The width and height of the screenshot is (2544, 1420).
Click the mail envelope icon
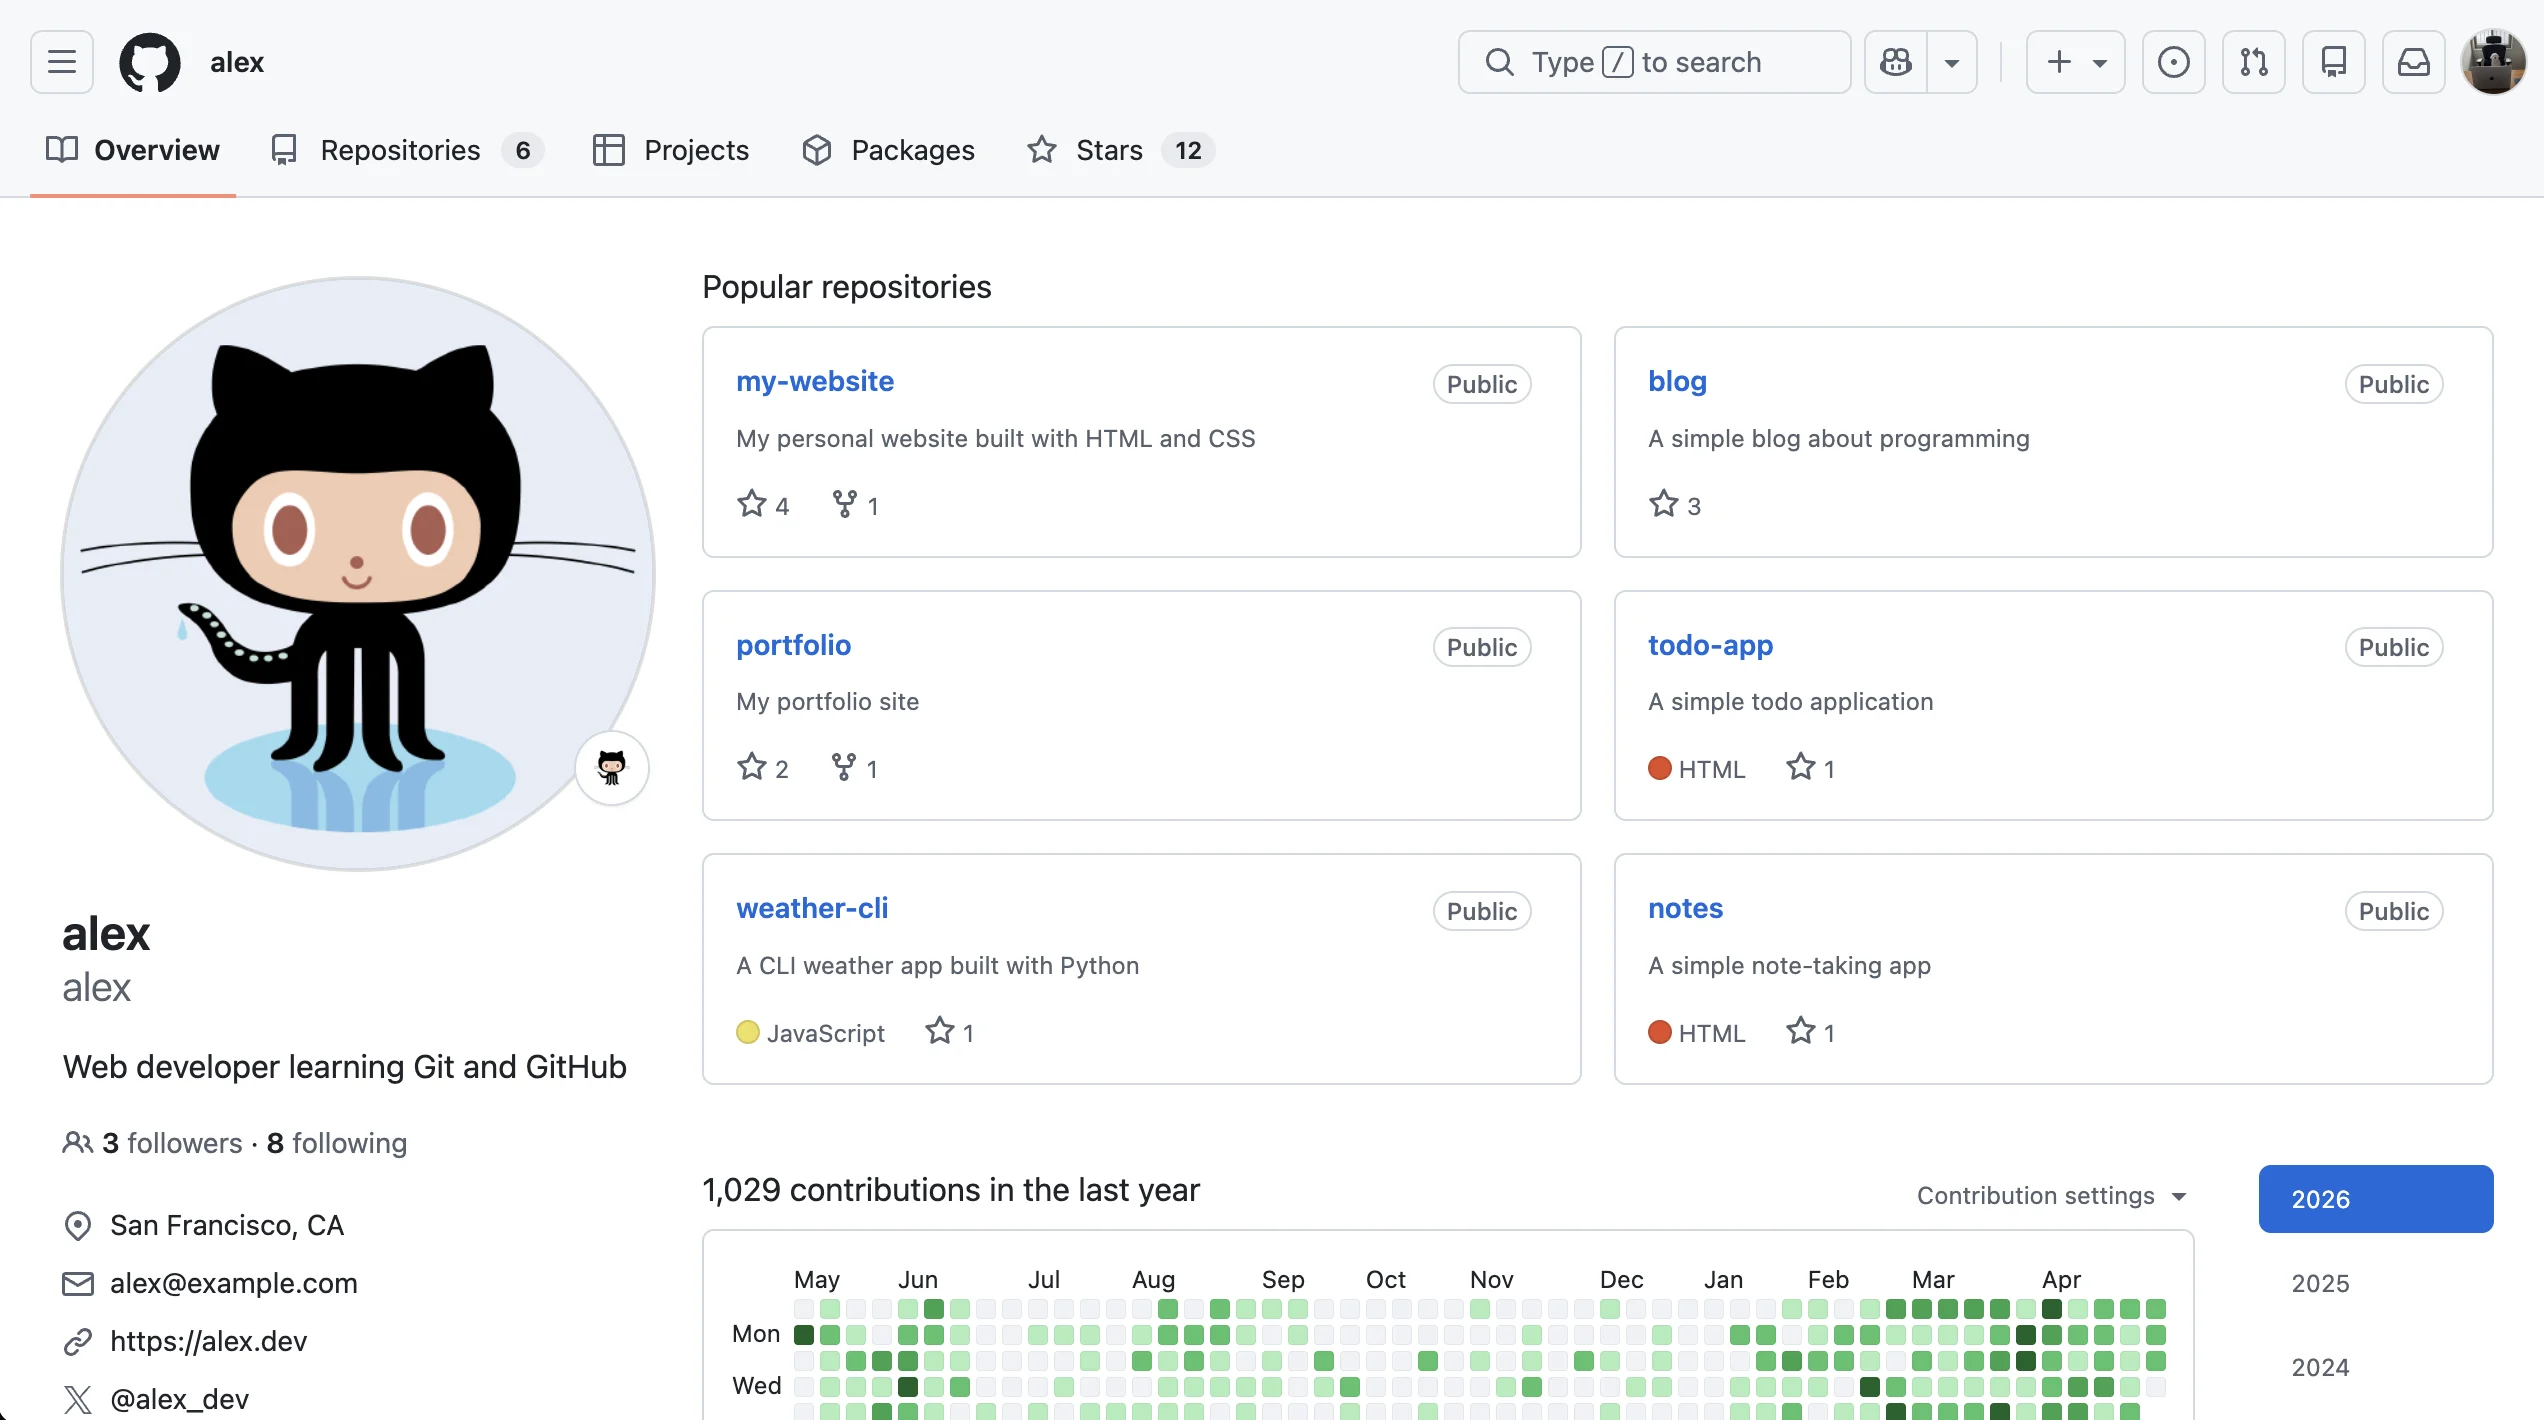pos(77,1284)
